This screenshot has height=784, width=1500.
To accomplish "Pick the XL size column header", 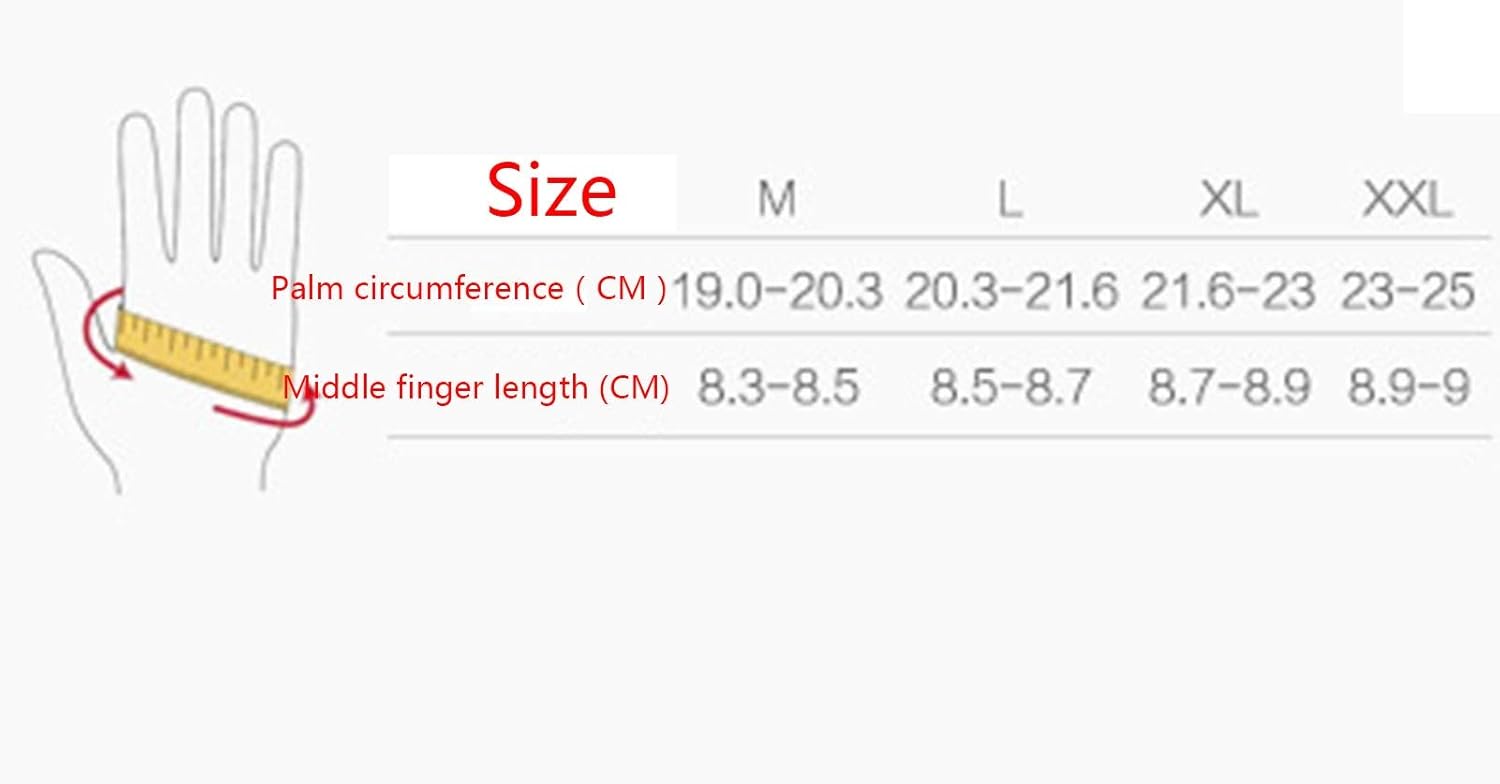I will (1228, 201).
